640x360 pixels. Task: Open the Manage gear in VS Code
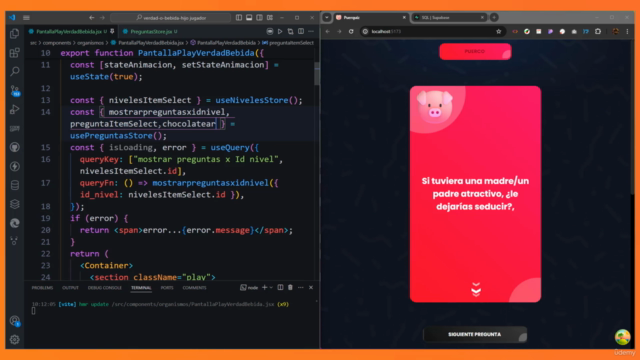tap(15, 340)
